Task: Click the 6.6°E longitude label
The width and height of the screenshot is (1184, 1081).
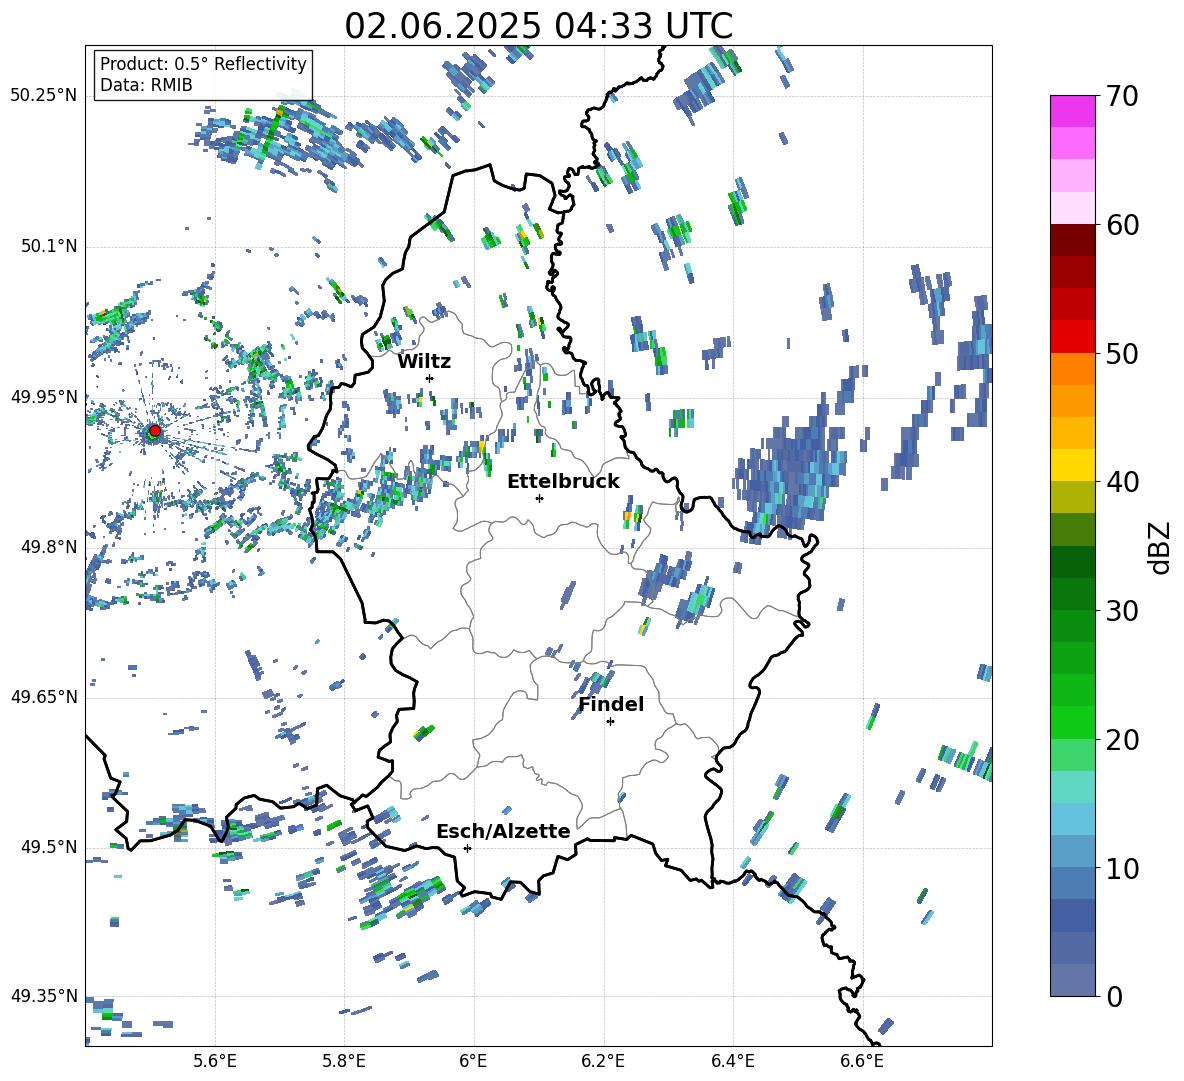Action: click(862, 1062)
